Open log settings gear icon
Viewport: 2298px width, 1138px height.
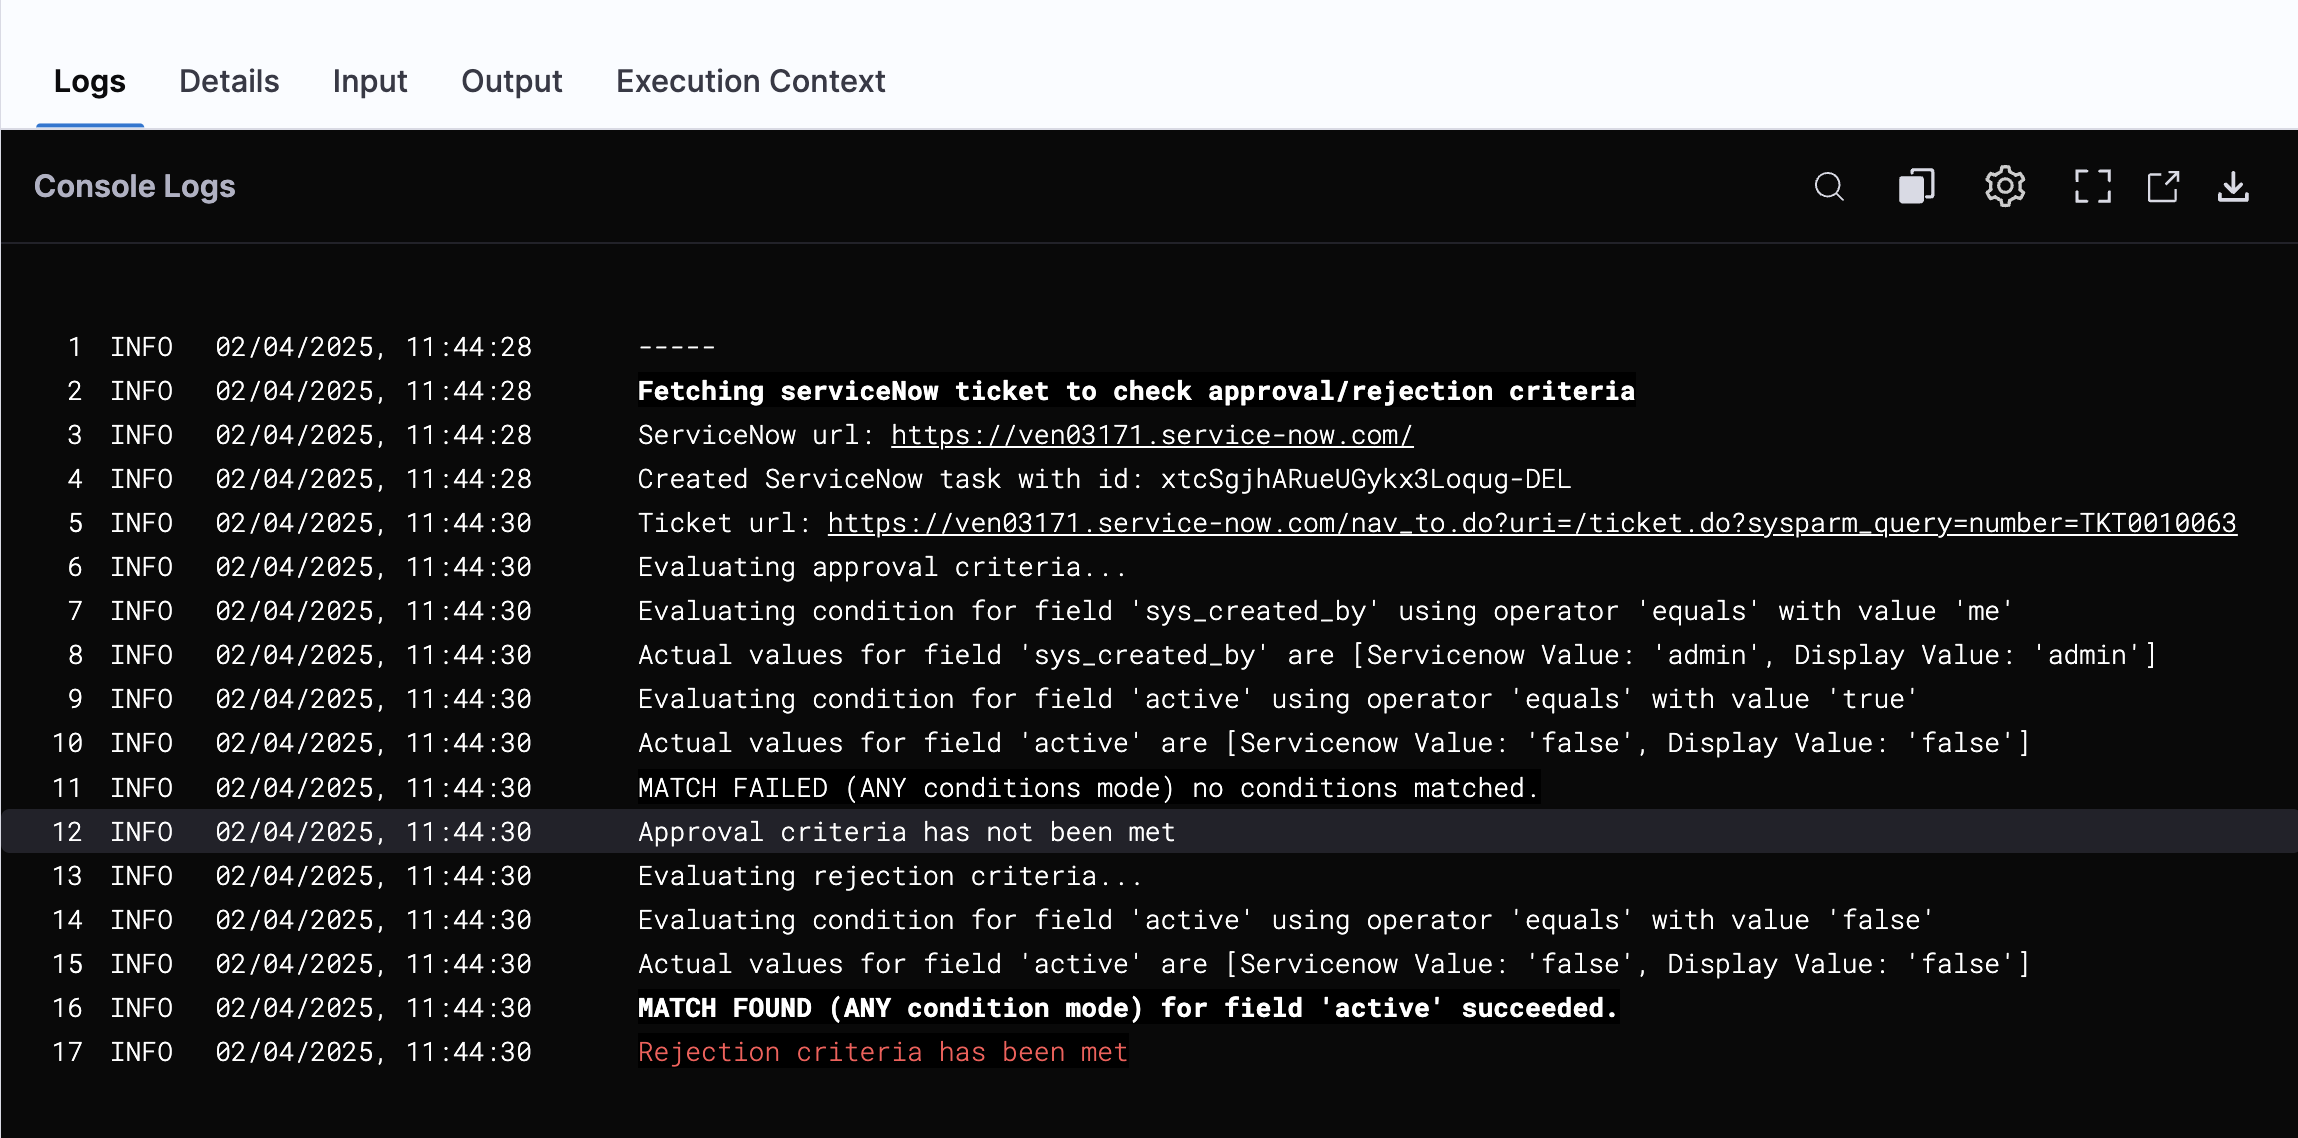pos(2004,187)
